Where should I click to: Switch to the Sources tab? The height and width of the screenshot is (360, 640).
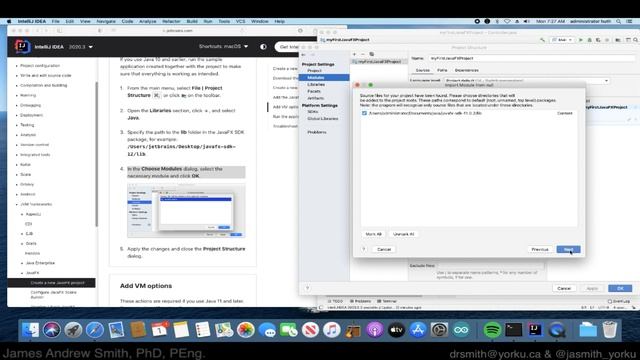click(x=422, y=70)
